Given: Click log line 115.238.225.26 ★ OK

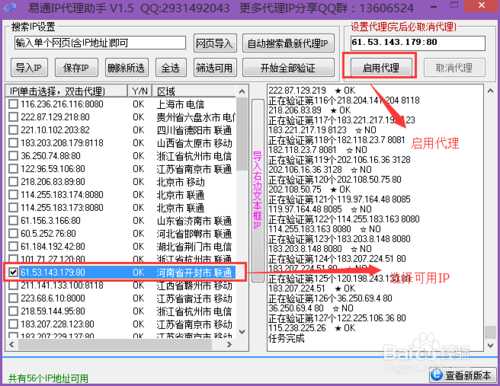Looking at the screenshot, I should [312, 328].
